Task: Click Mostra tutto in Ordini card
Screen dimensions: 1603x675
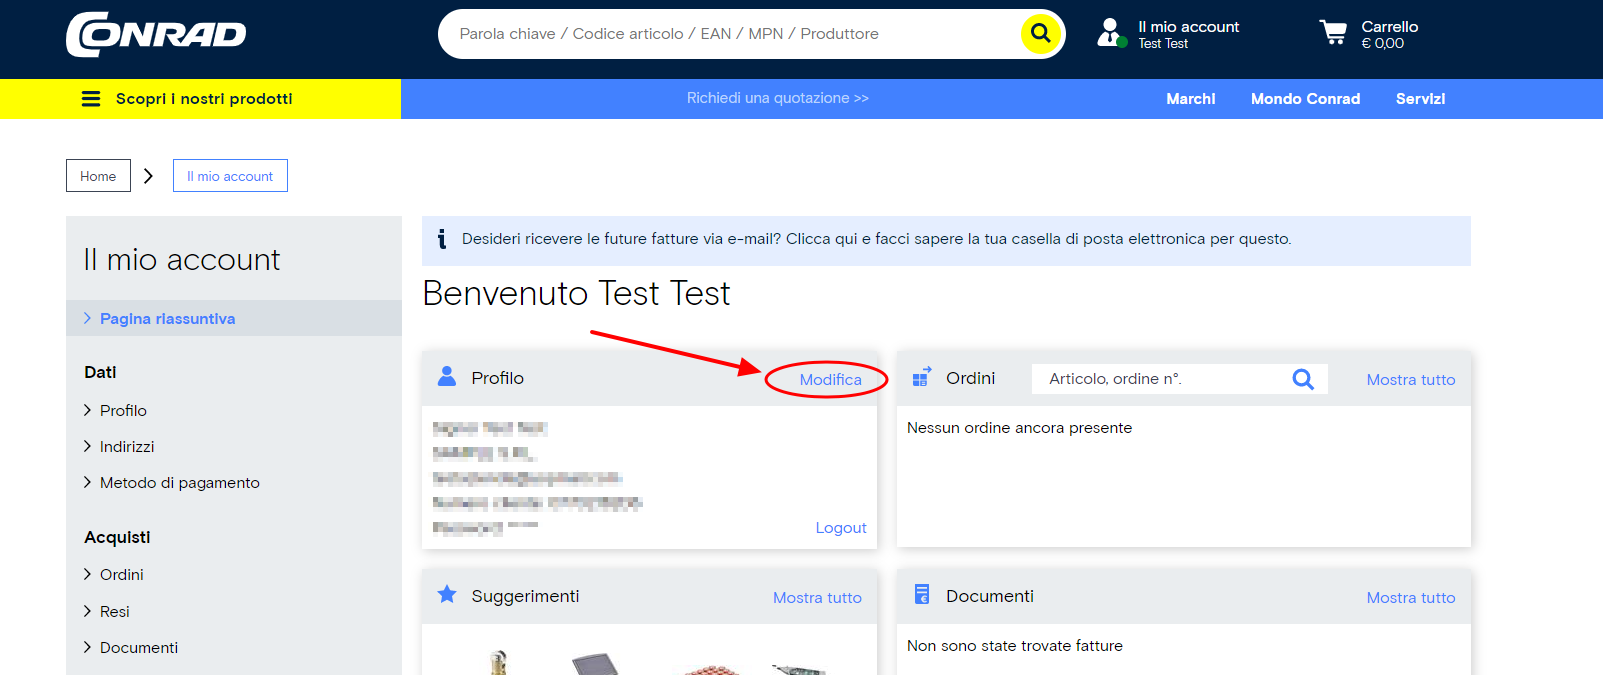Action: click(1410, 380)
